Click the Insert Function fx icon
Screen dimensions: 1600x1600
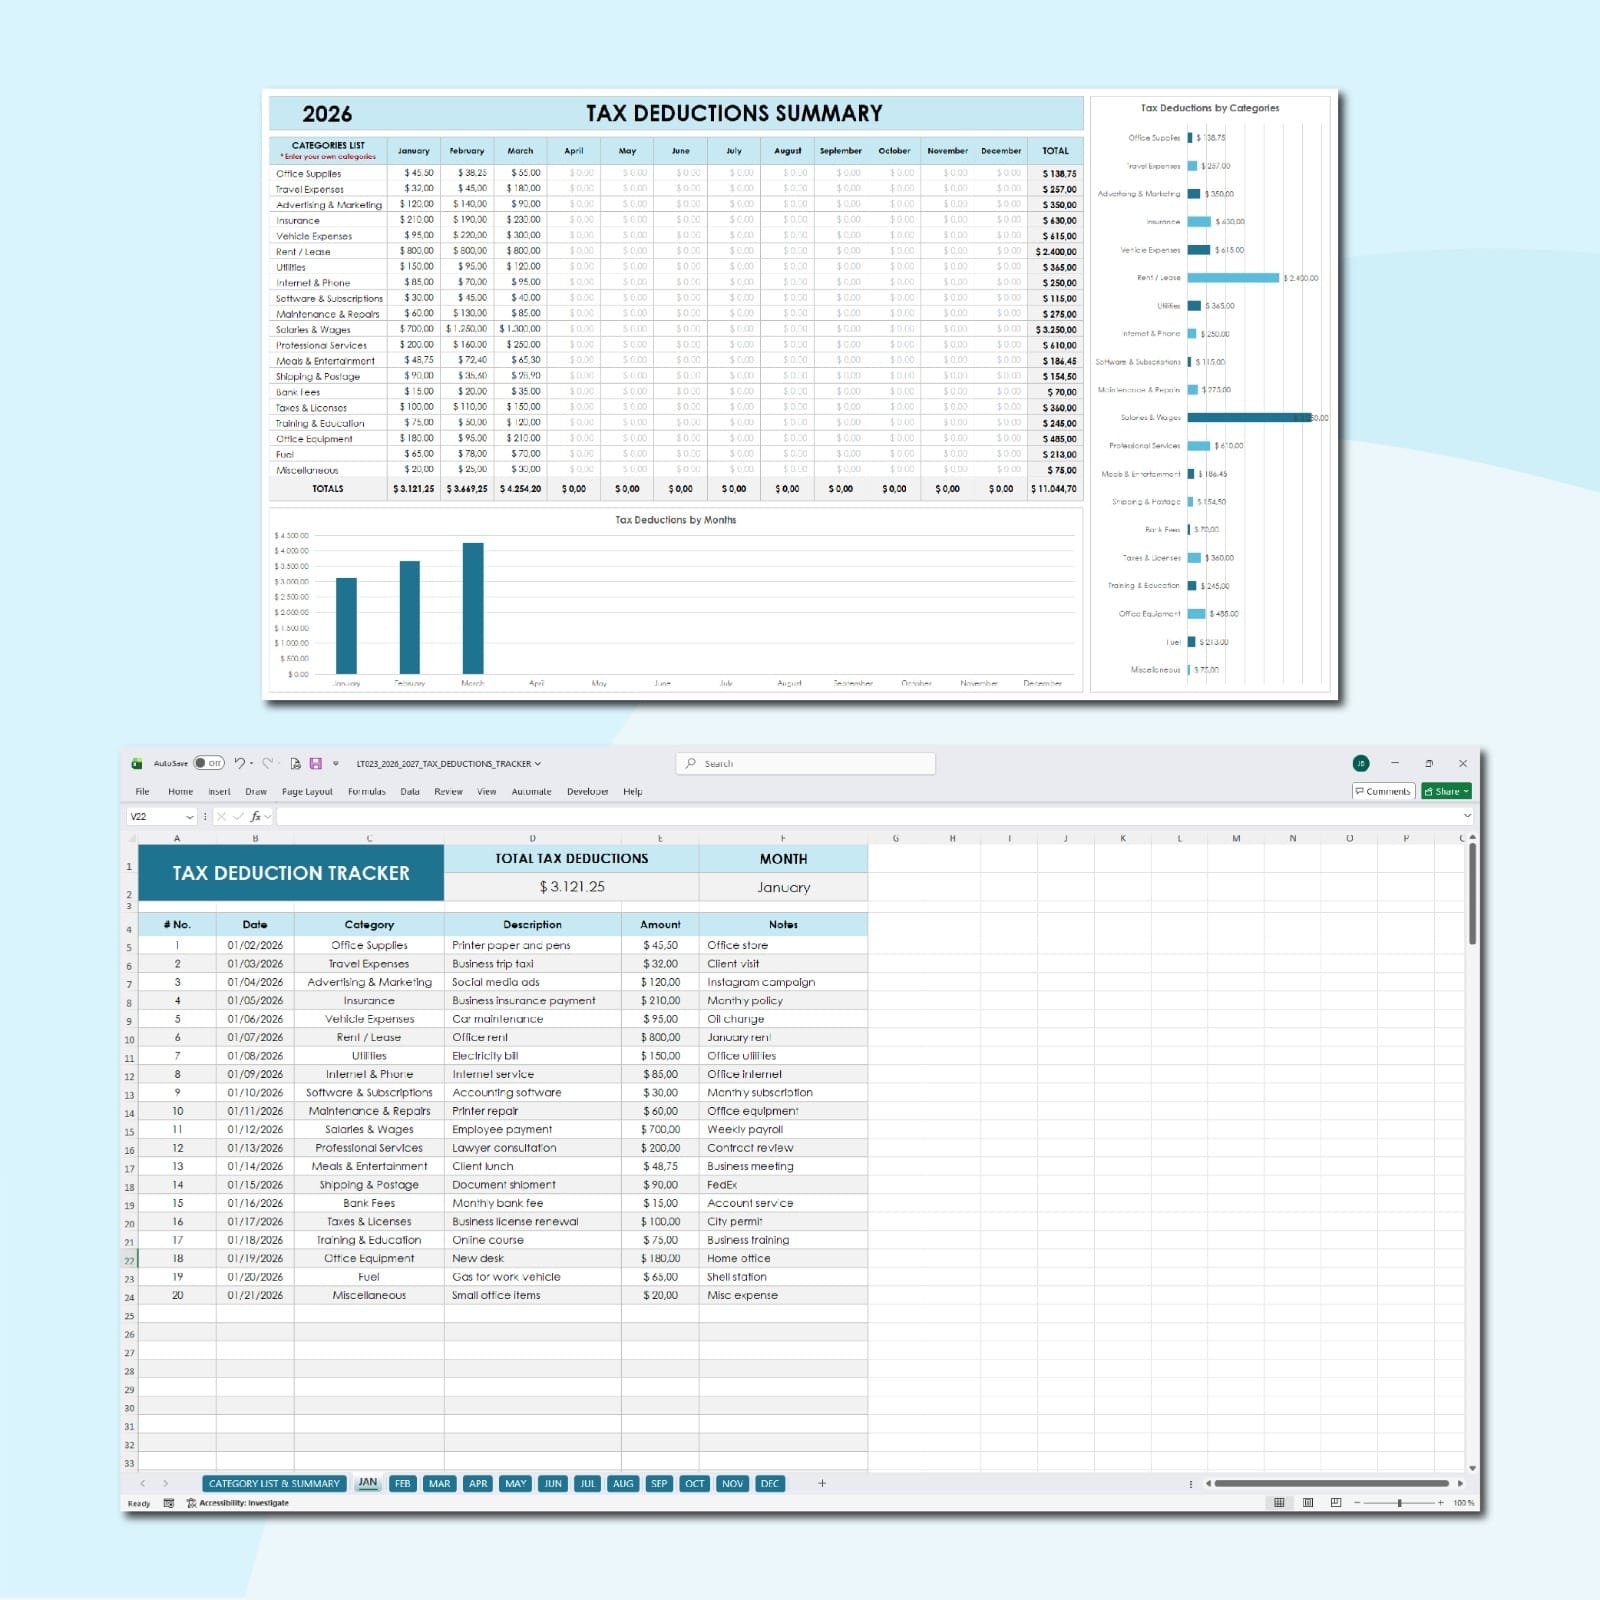tap(256, 816)
